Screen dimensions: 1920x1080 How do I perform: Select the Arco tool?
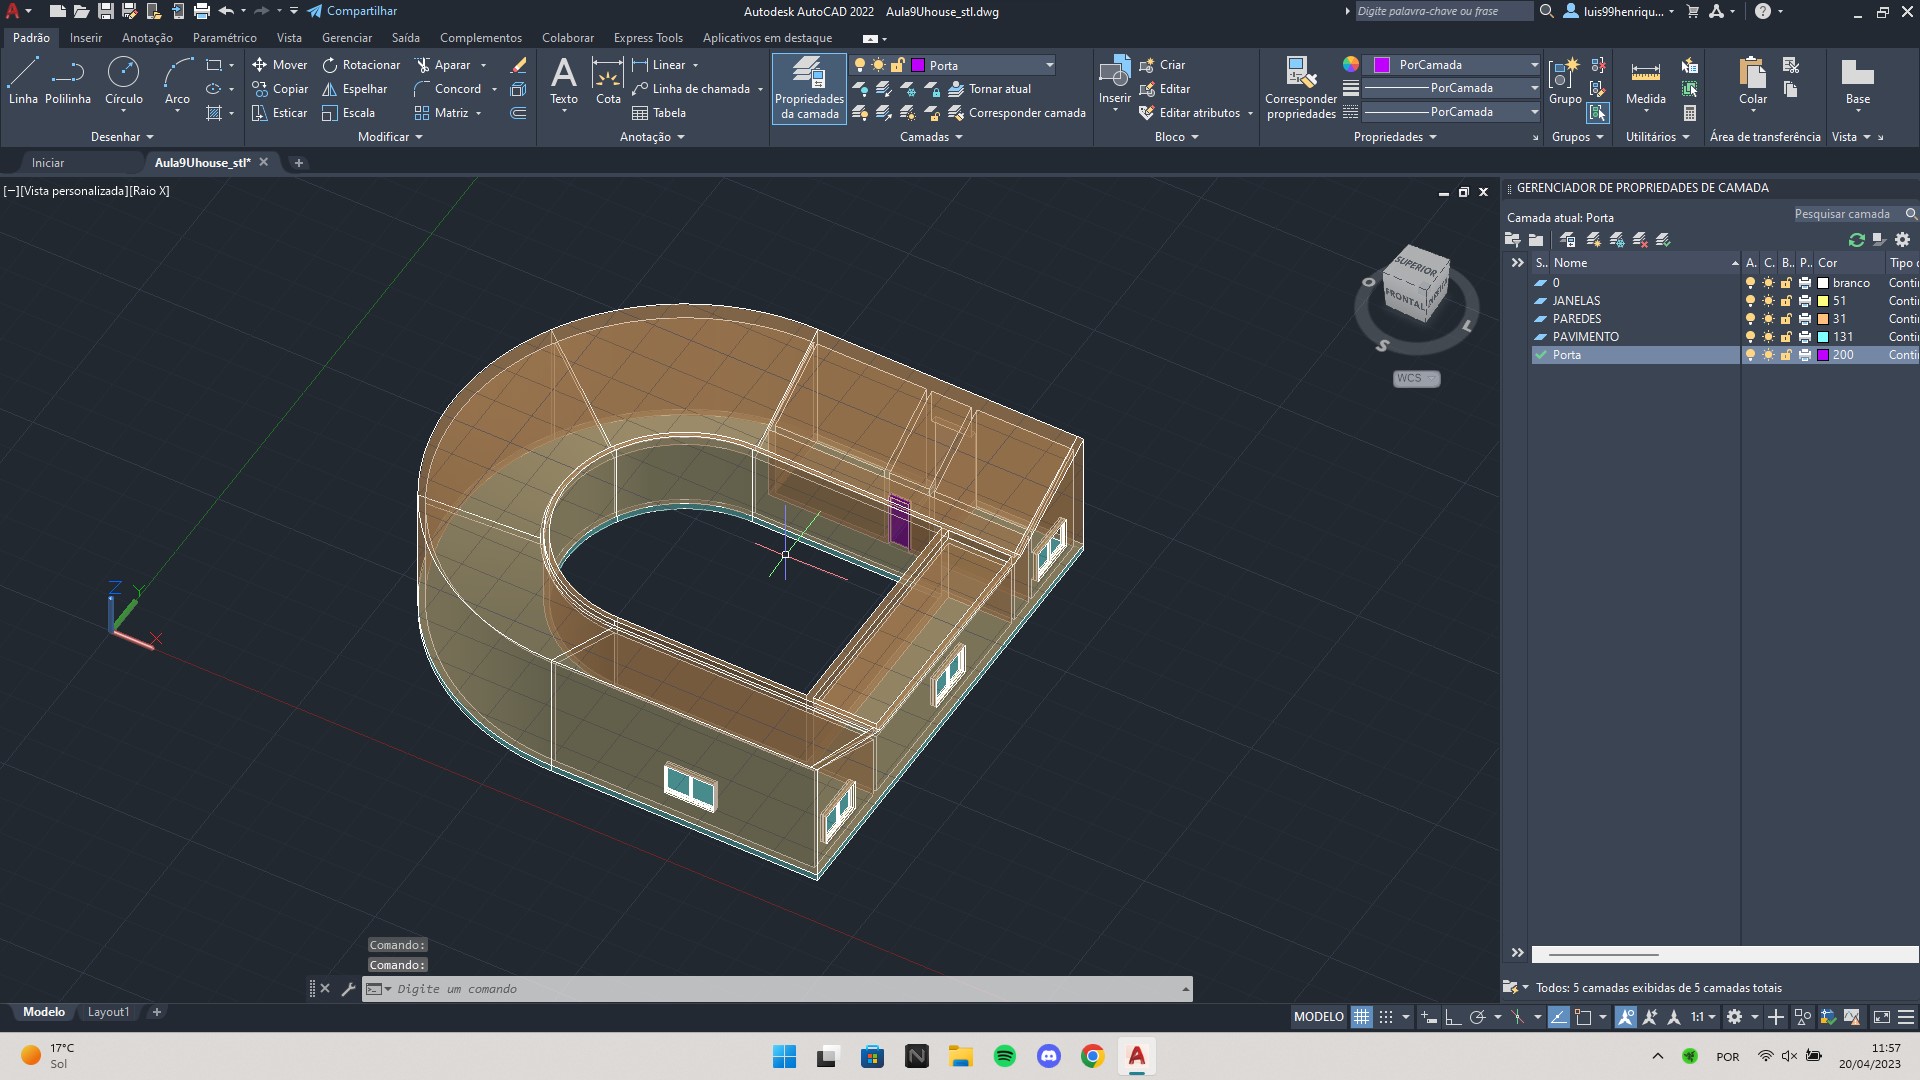[177, 80]
